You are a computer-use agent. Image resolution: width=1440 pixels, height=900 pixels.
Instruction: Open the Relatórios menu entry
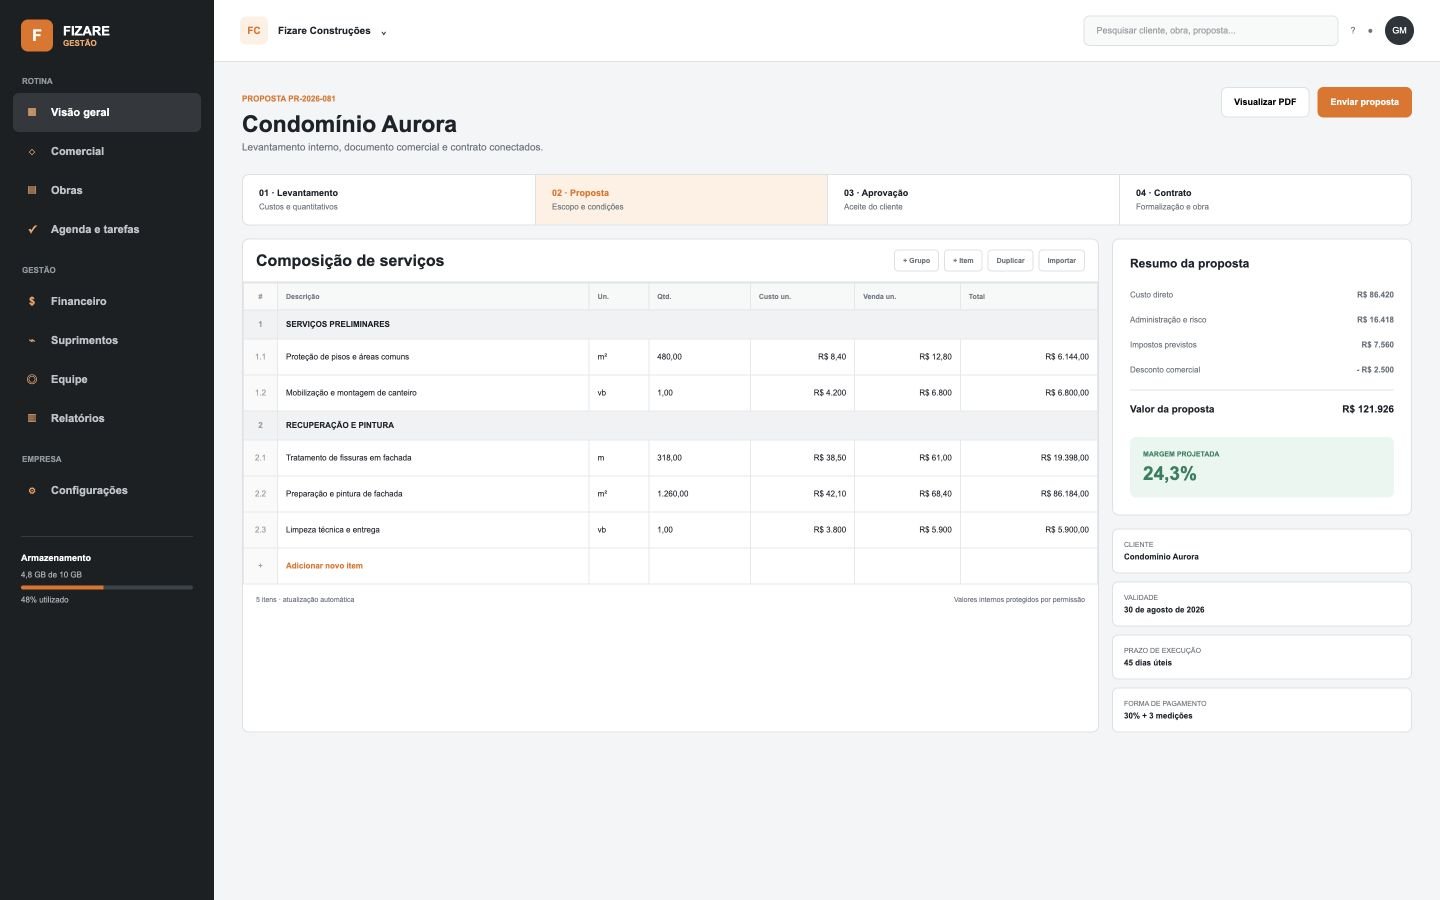pyautogui.click(x=107, y=418)
